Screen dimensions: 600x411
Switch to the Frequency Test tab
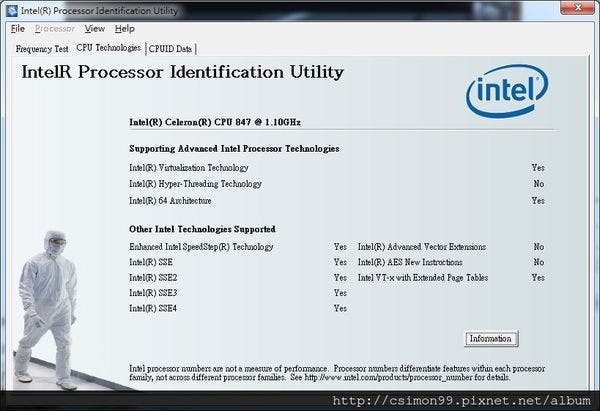(x=42, y=48)
